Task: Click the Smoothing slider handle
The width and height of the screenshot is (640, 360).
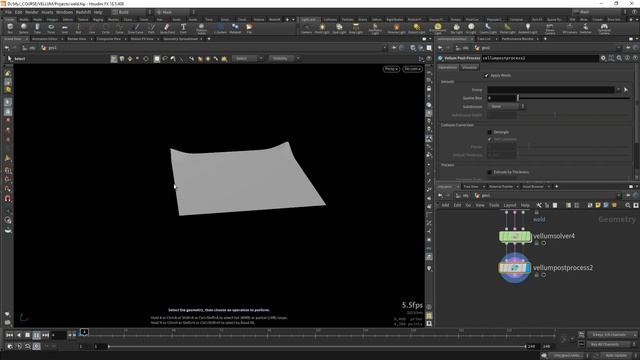Action: [518, 98]
